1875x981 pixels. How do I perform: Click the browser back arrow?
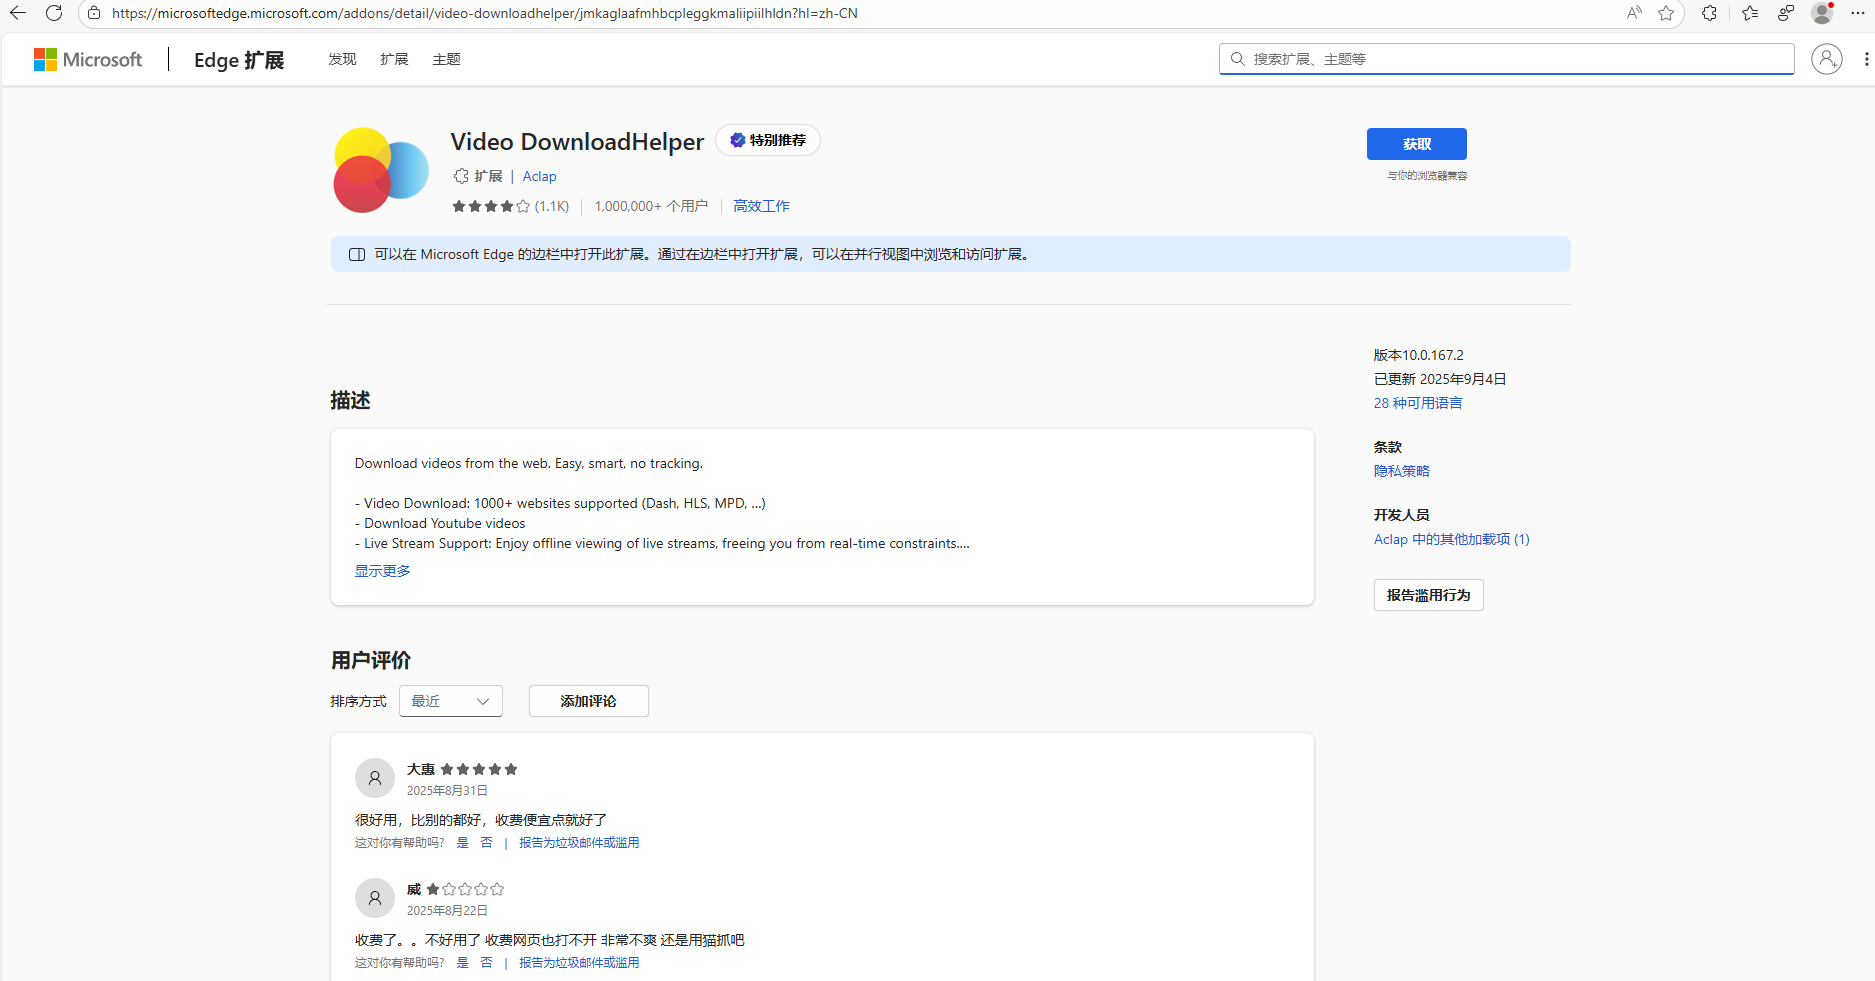tap(18, 13)
